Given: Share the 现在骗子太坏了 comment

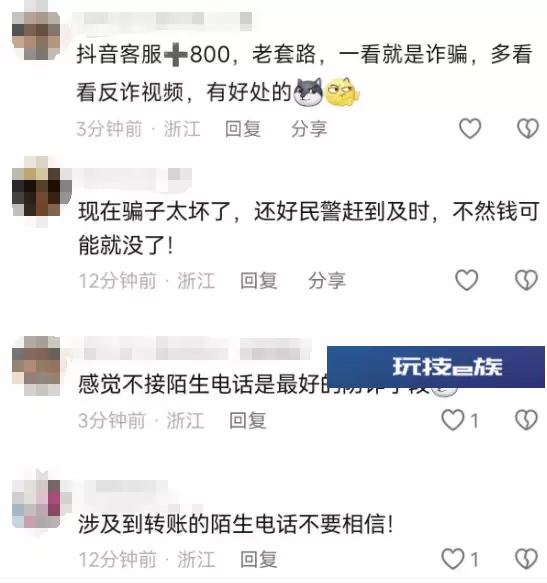Looking at the screenshot, I should tap(327, 281).
